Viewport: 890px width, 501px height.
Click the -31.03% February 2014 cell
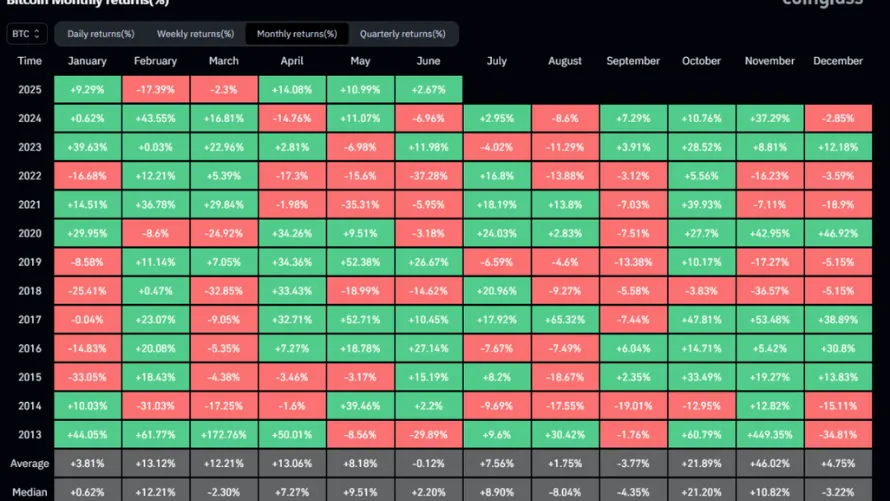coord(156,406)
